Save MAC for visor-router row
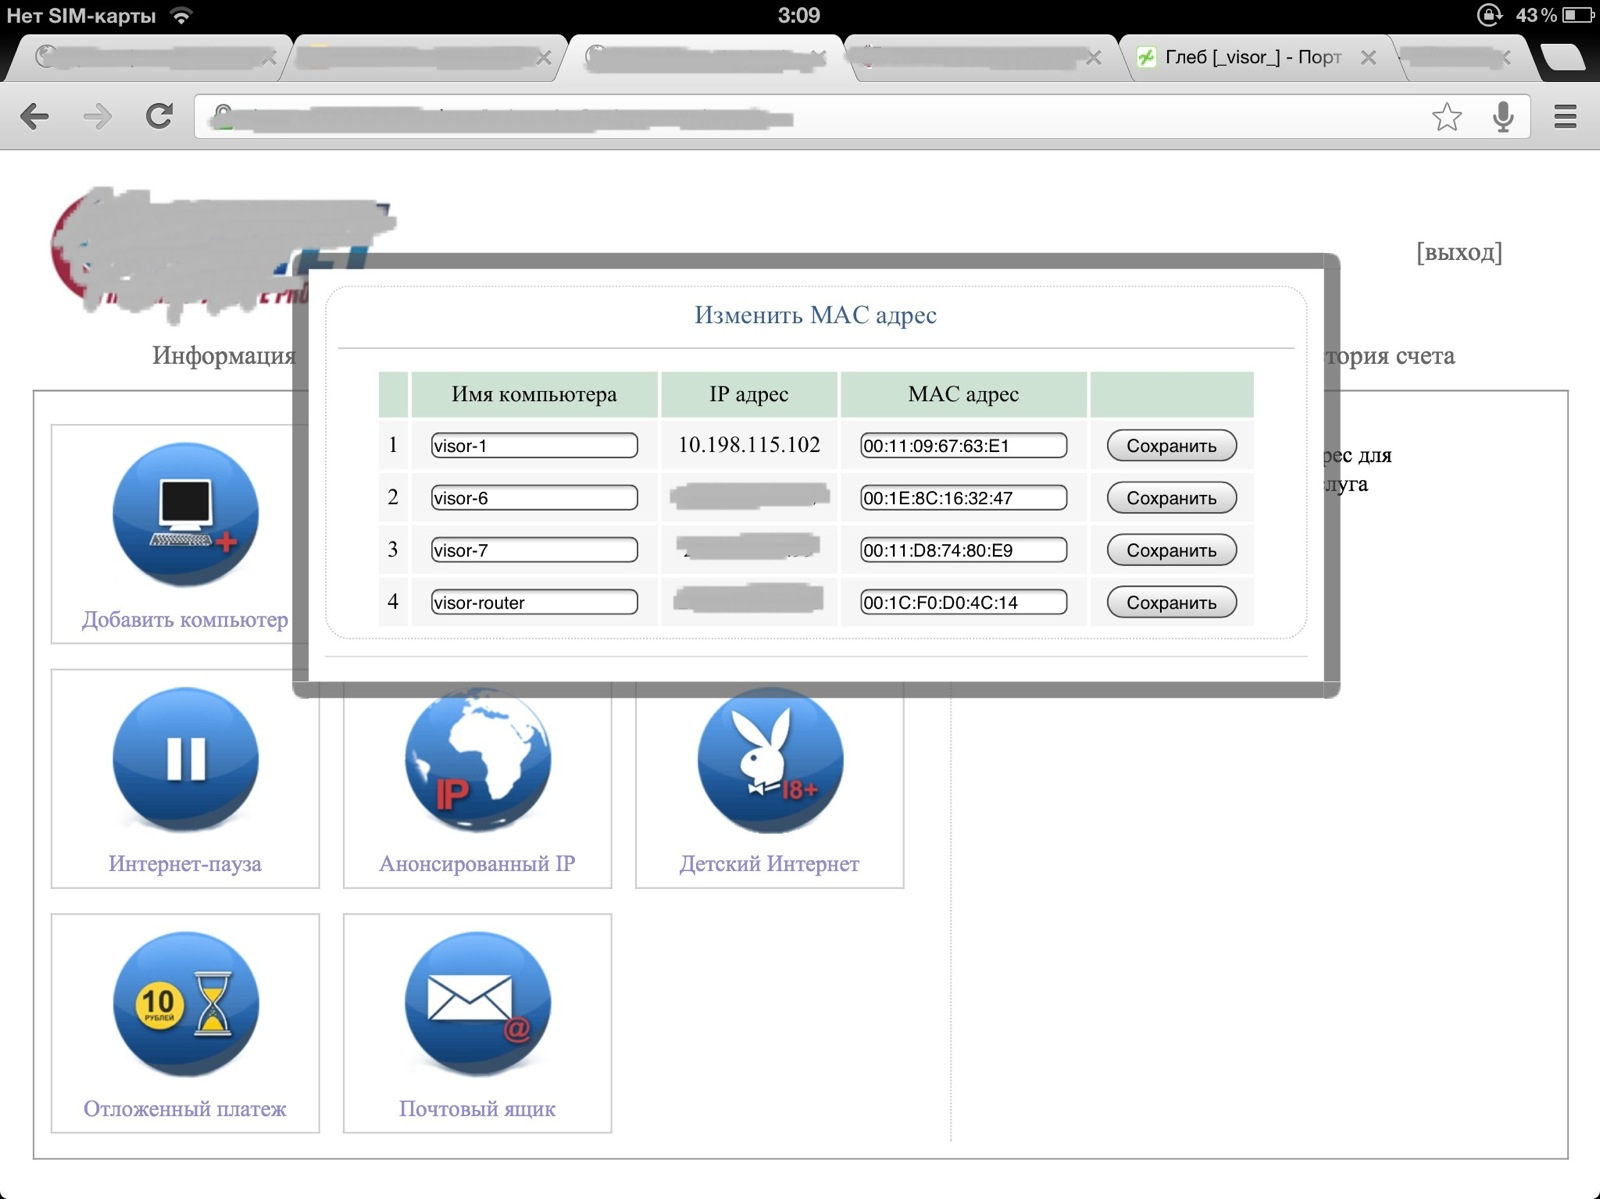Viewport: 1600px width, 1199px height. tap(1171, 602)
